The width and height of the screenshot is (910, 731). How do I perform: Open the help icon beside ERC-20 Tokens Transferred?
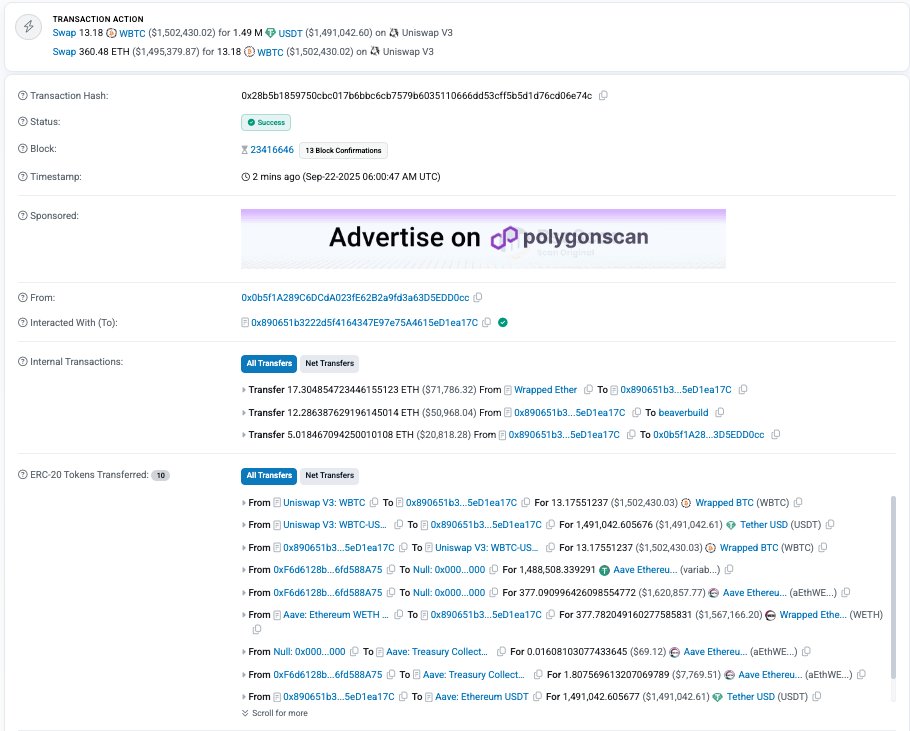point(23,475)
